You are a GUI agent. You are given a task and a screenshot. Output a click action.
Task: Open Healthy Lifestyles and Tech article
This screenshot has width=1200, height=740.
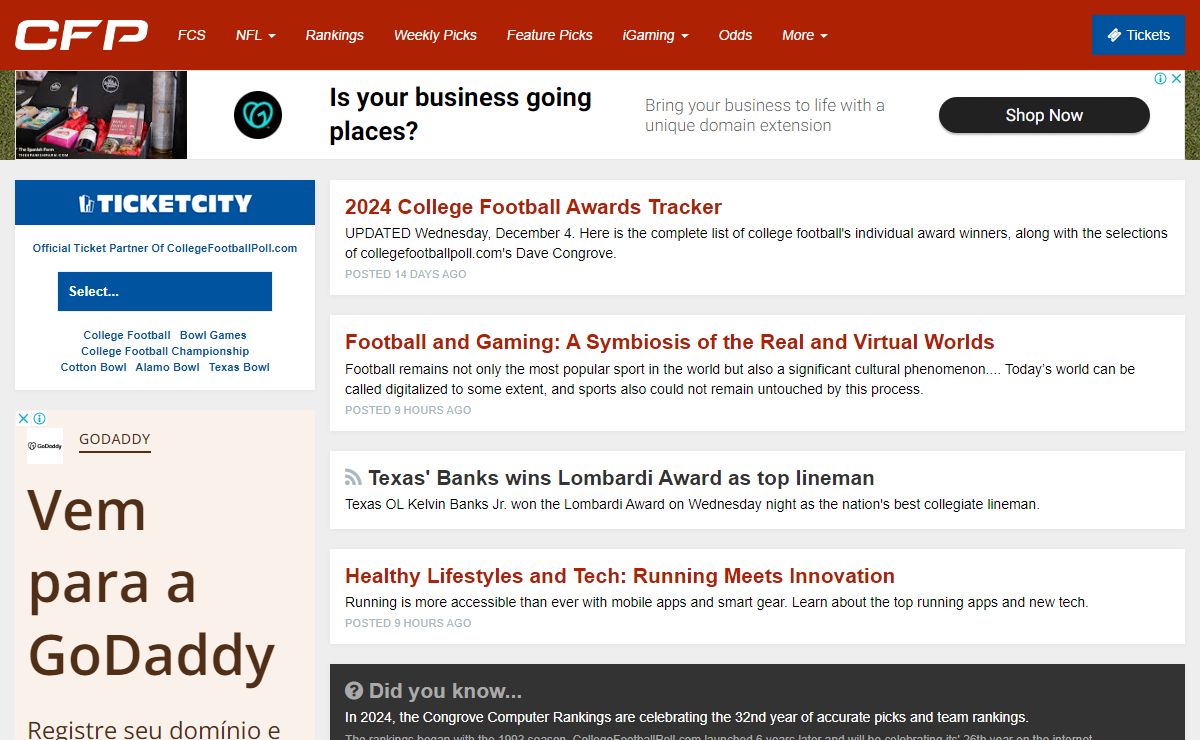click(620, 576)
